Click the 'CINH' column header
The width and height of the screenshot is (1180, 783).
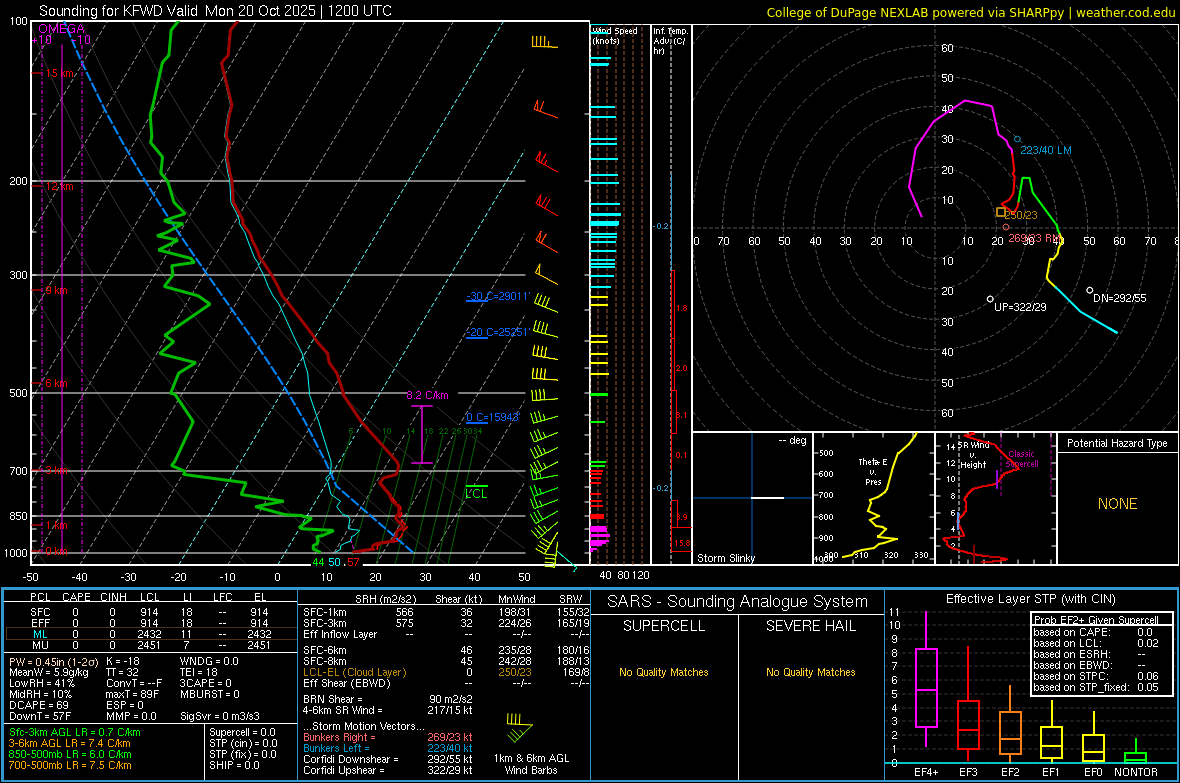[113, 597]
